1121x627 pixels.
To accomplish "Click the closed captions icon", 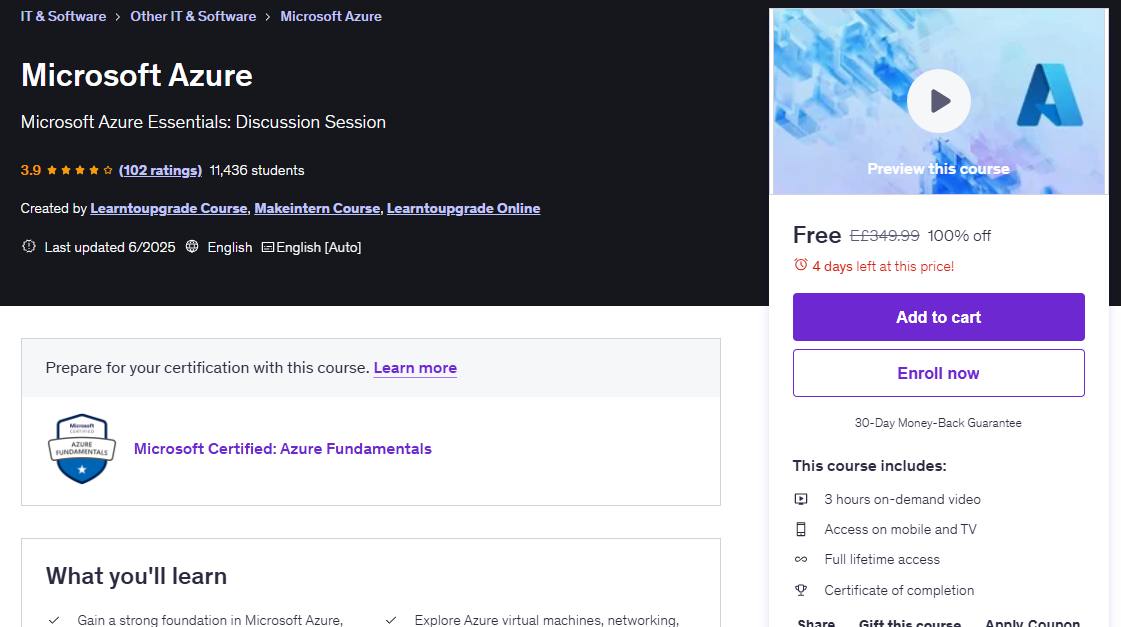I will (x=267, y=247).
